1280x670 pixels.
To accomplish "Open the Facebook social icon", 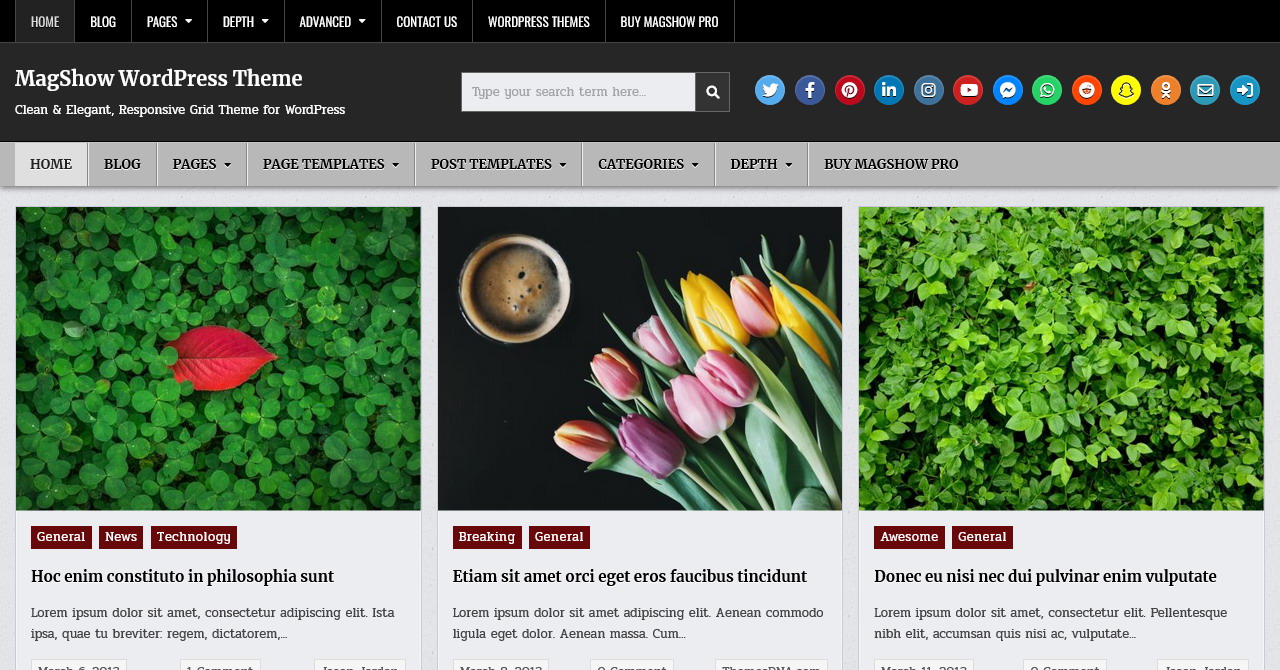I will 810,90.
